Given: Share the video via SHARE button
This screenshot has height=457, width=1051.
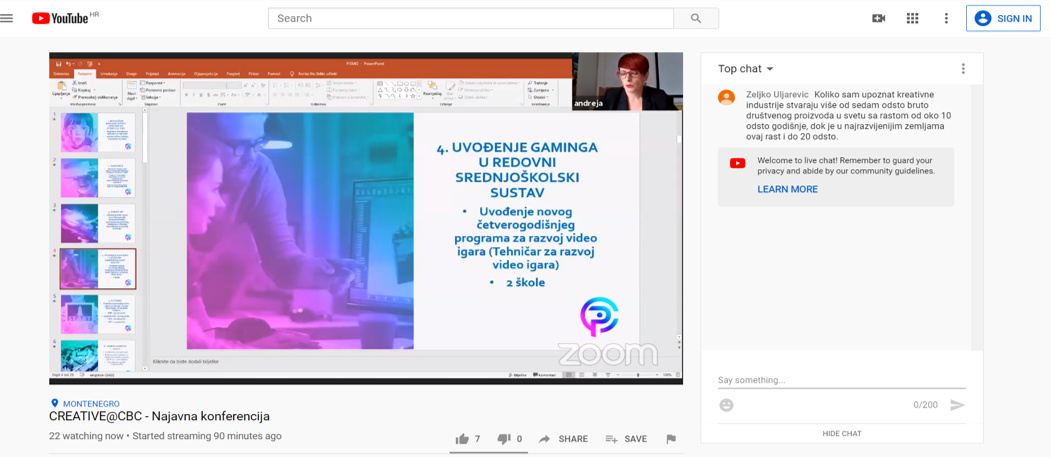Looking at the screenshot, I should [563, 439].
